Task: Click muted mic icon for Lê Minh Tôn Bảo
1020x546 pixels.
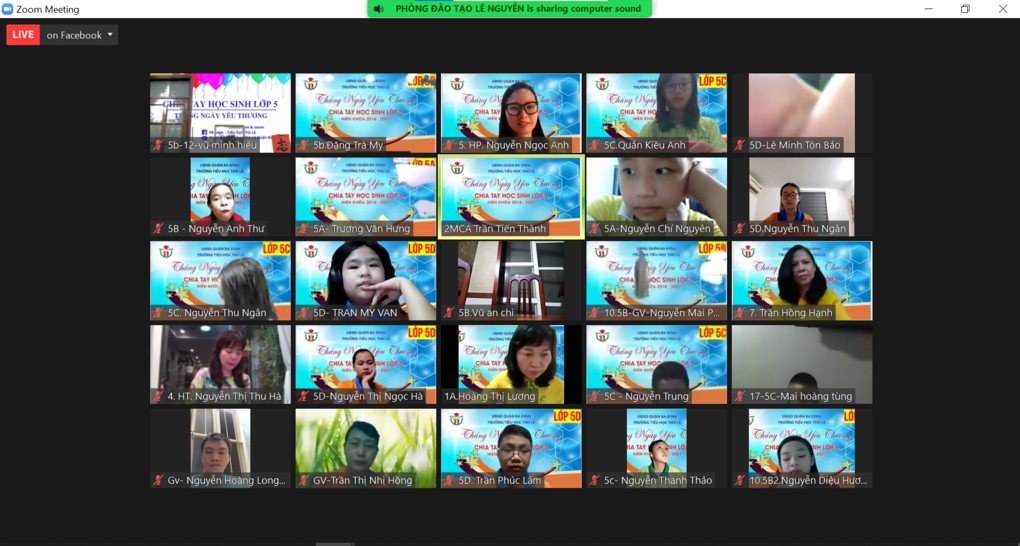Action: 739,145
